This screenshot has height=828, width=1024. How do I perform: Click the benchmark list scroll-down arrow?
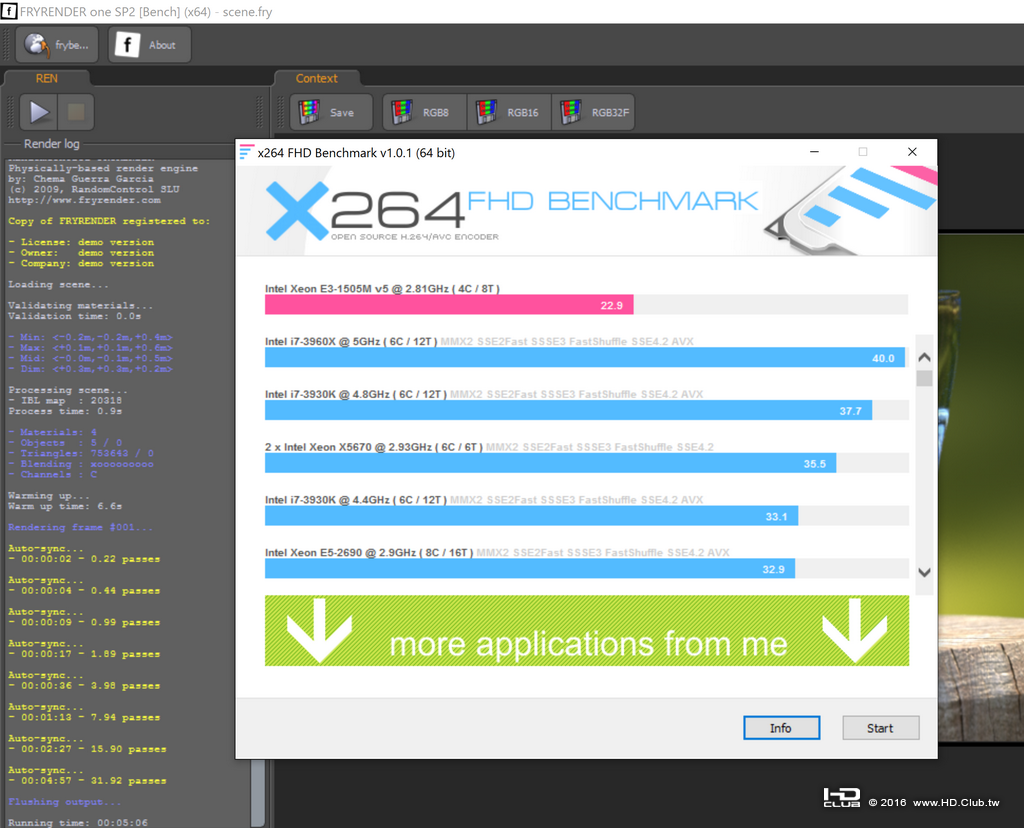click(924, 572)
